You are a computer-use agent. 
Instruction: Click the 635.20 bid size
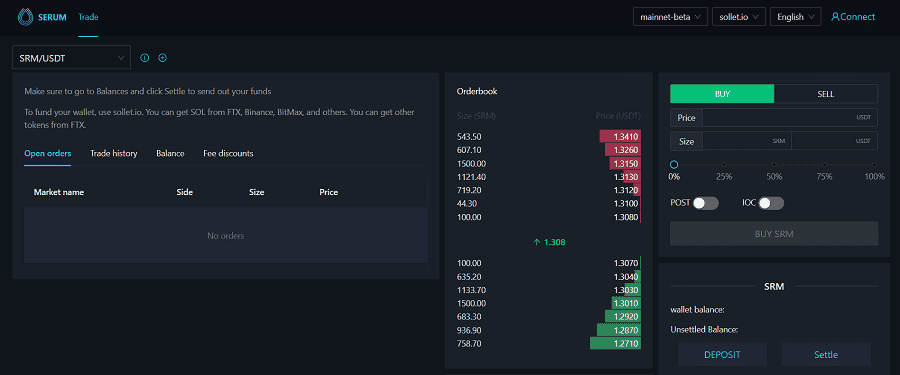[469, 276]
